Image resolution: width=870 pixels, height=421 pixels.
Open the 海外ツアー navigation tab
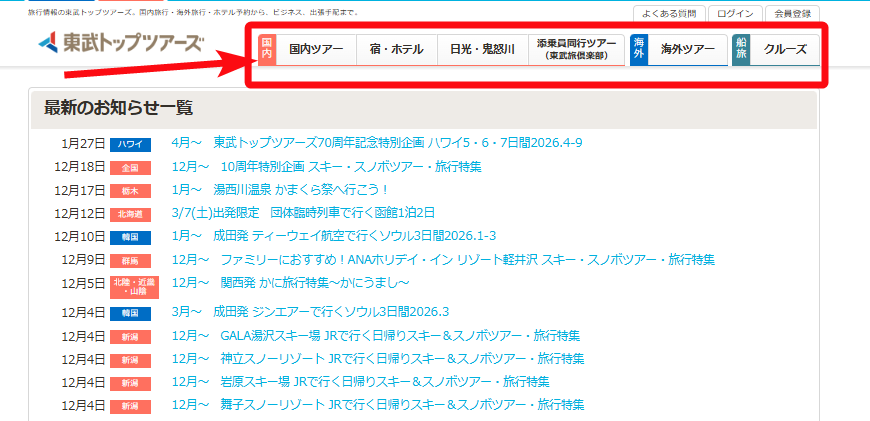coord(687,49)
